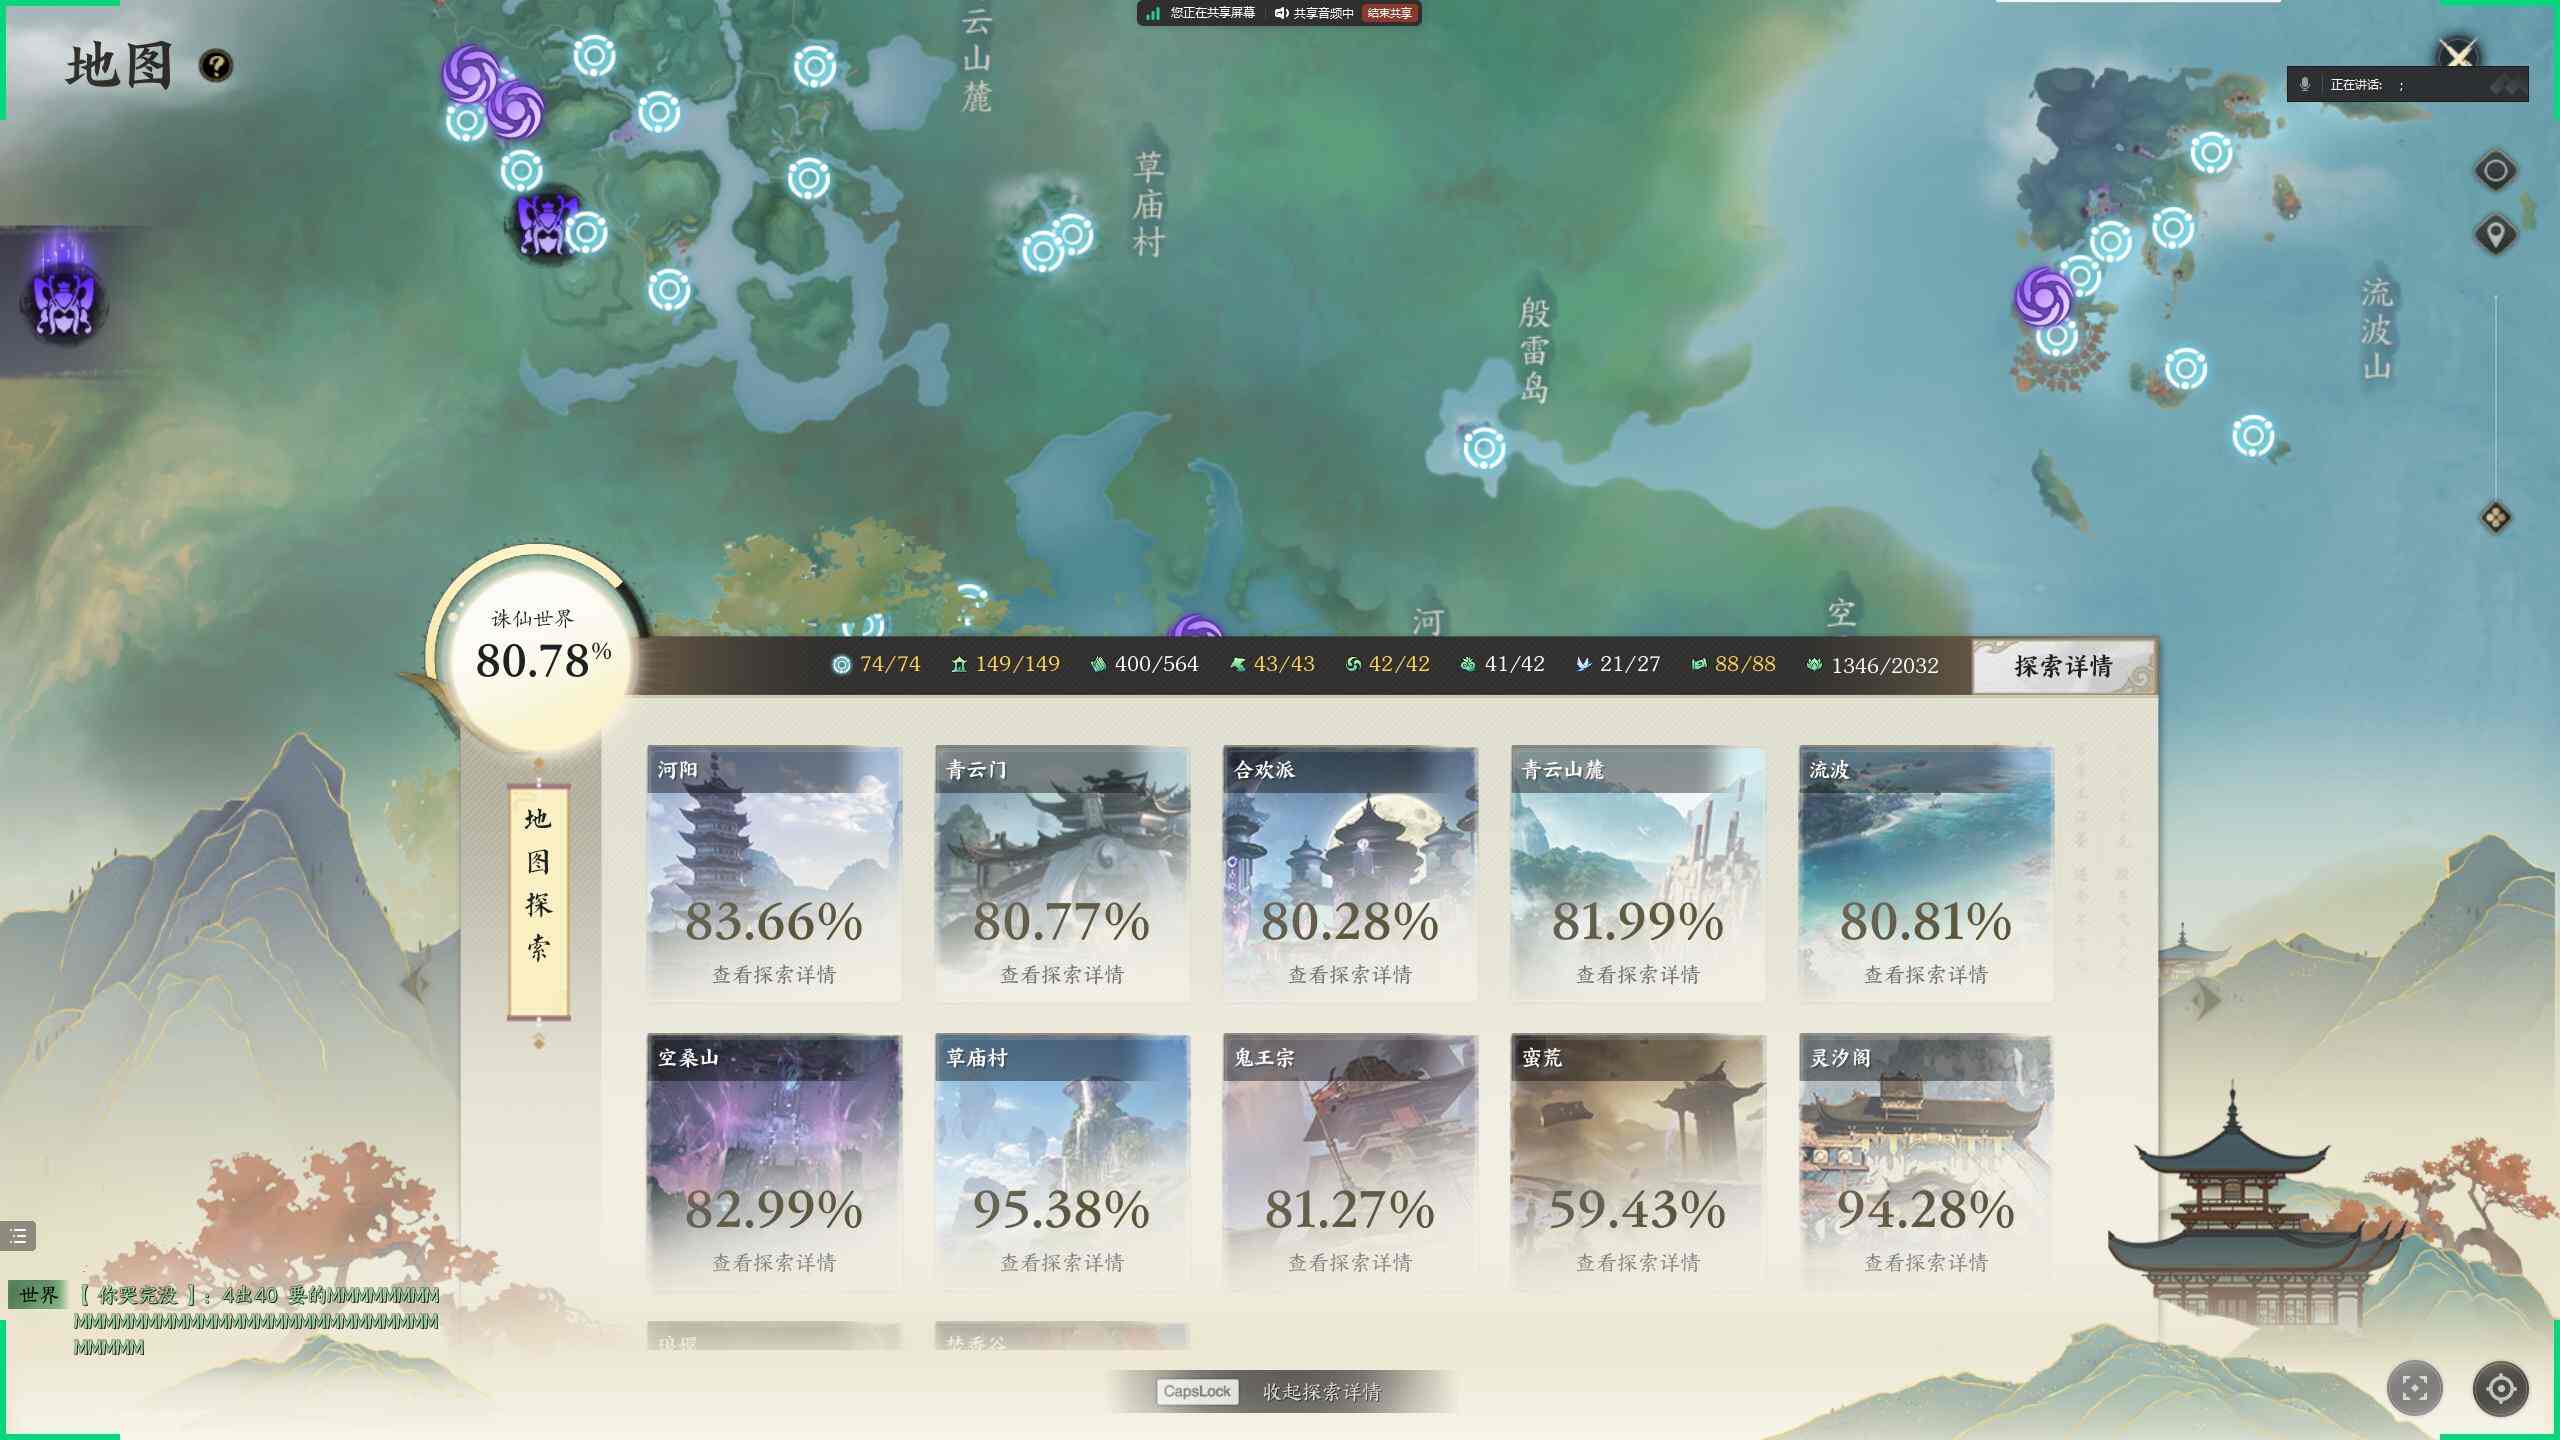Click the lotus icon beside 1346/2032
The width and height of the screenshot is (2560, 1440).
[x=1814, y=665]
